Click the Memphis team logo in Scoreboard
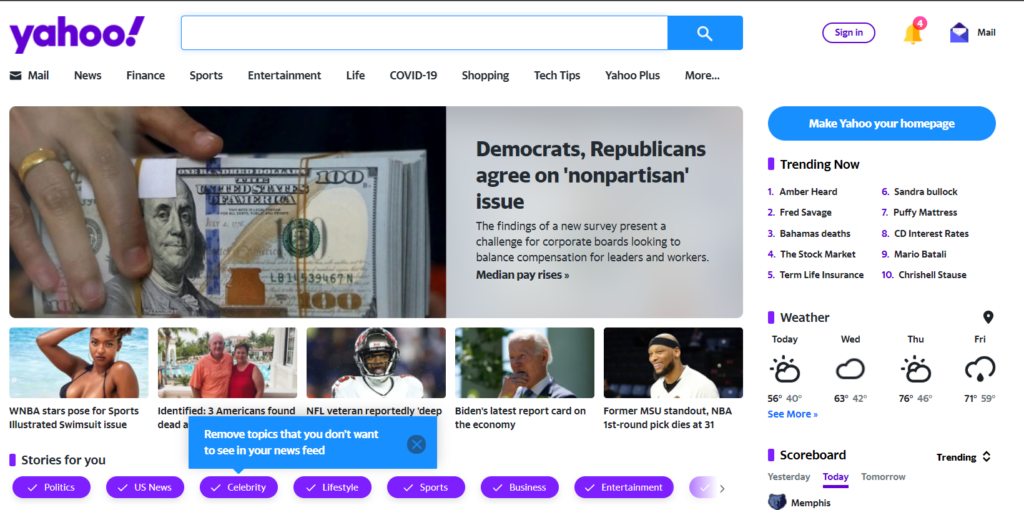 coord(777,501)
